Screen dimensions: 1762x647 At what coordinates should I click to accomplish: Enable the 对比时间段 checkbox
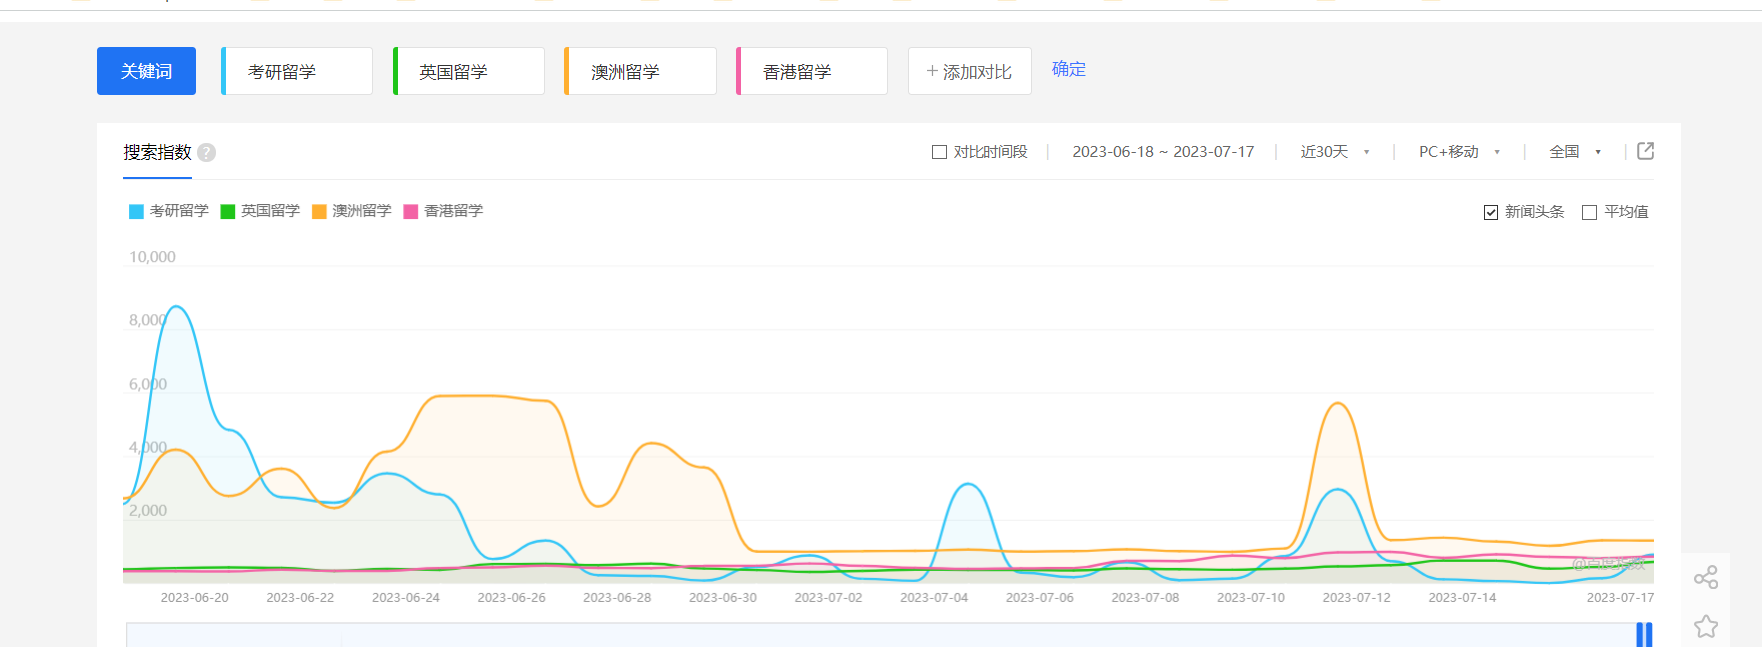[x=939, y=152]
